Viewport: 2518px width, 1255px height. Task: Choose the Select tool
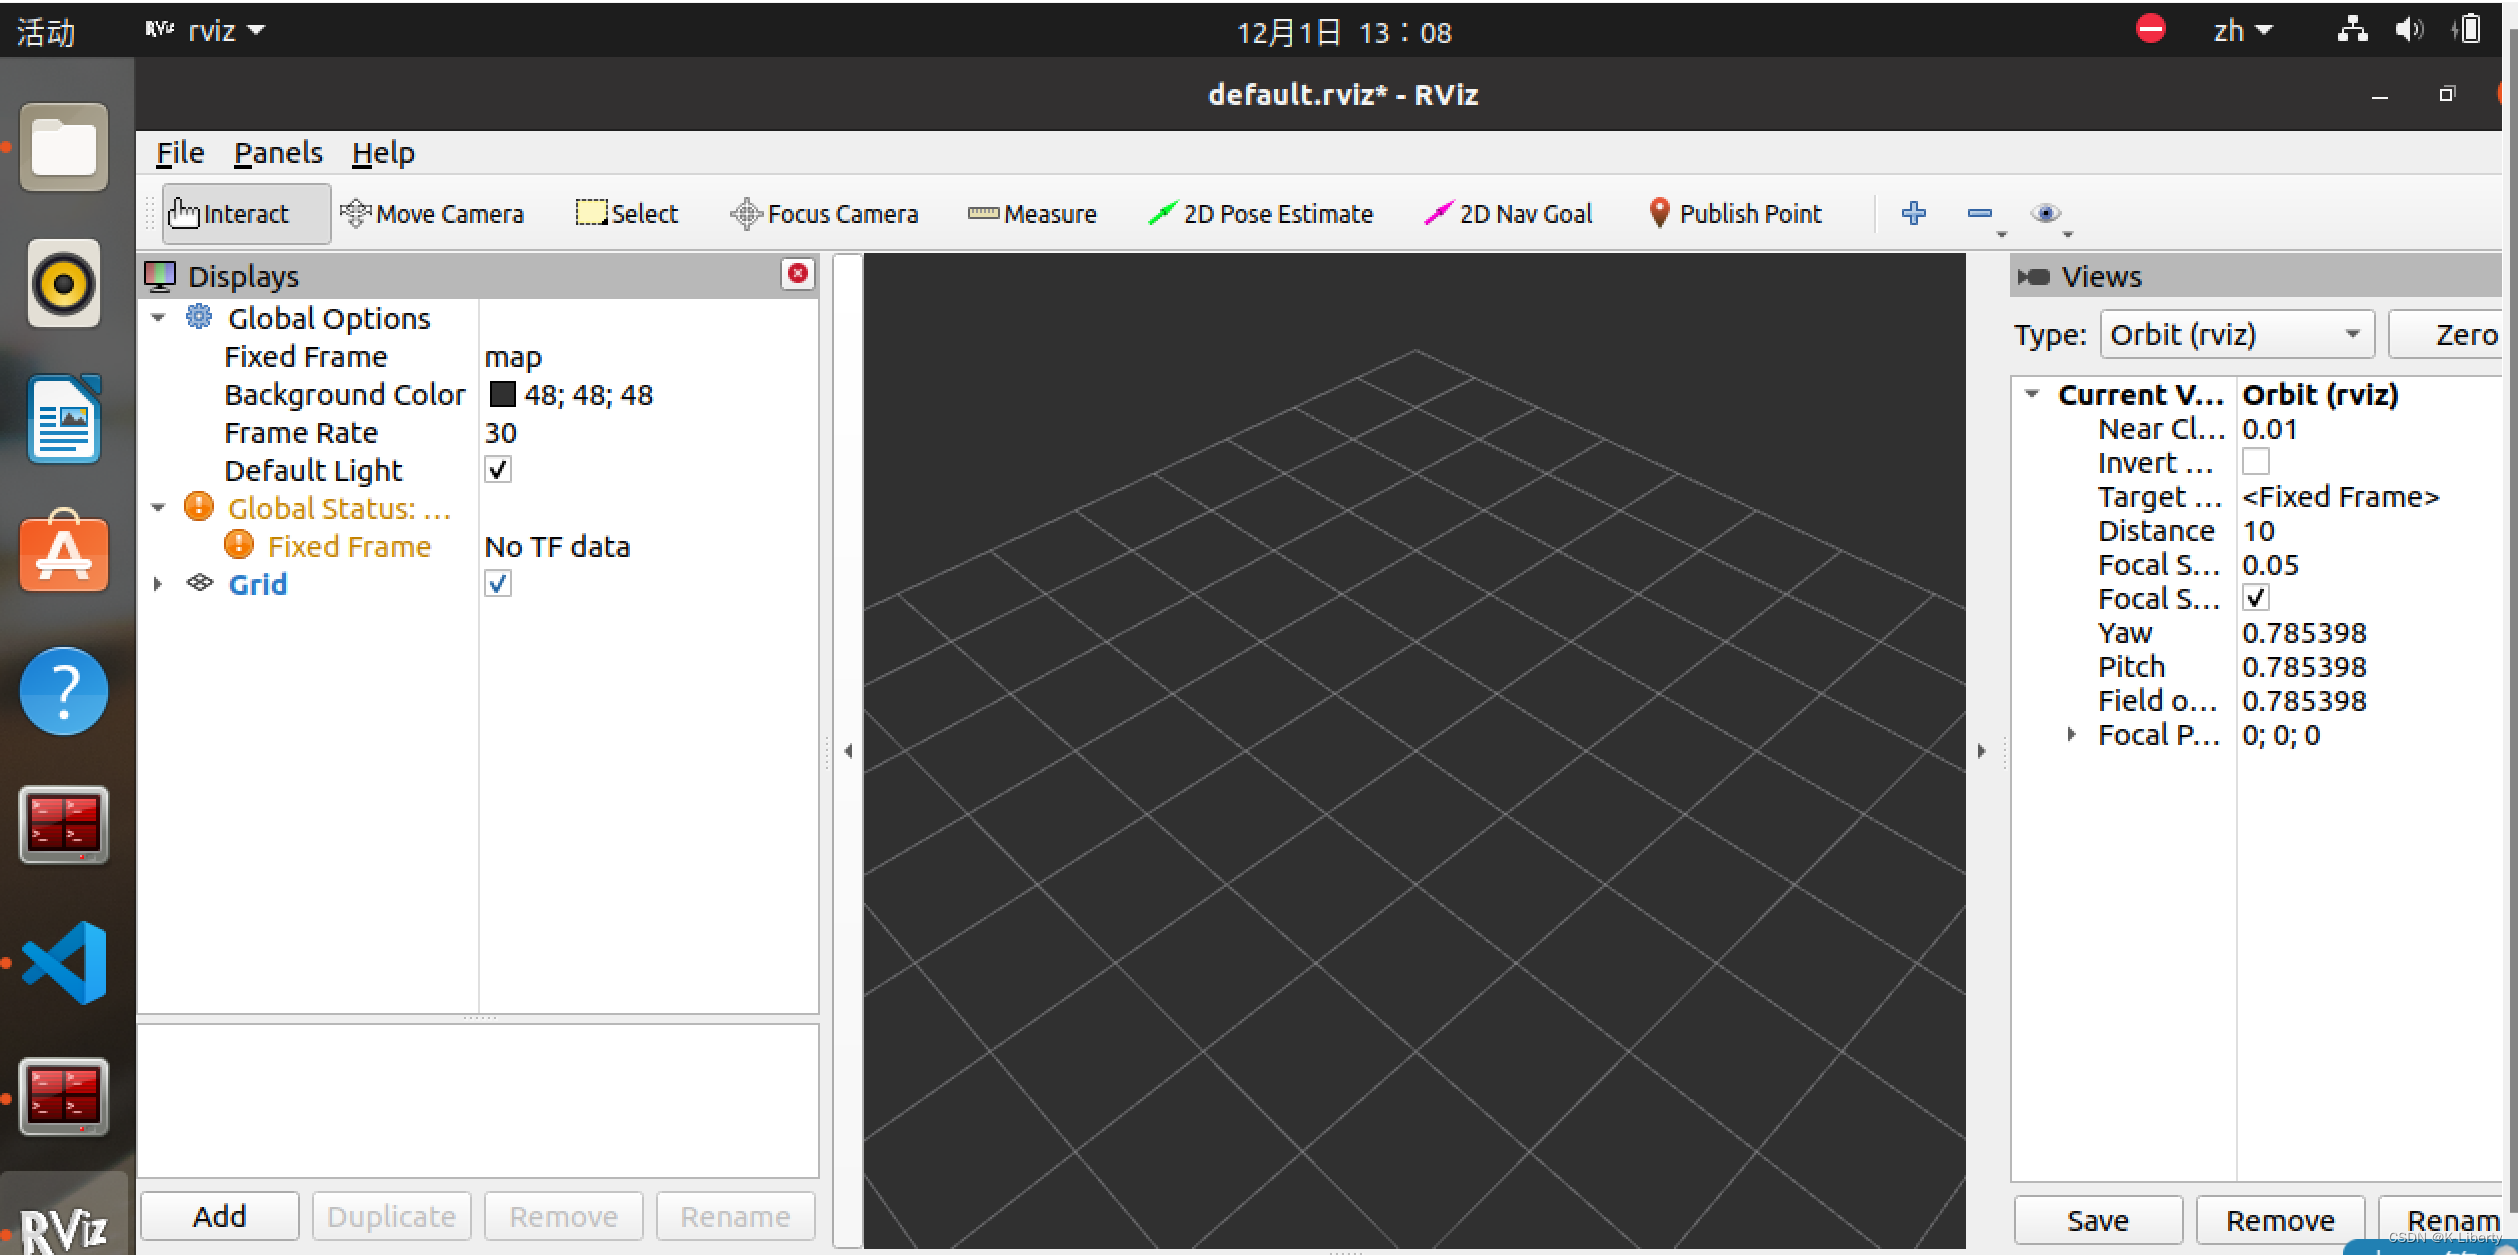tap(627, 214)
